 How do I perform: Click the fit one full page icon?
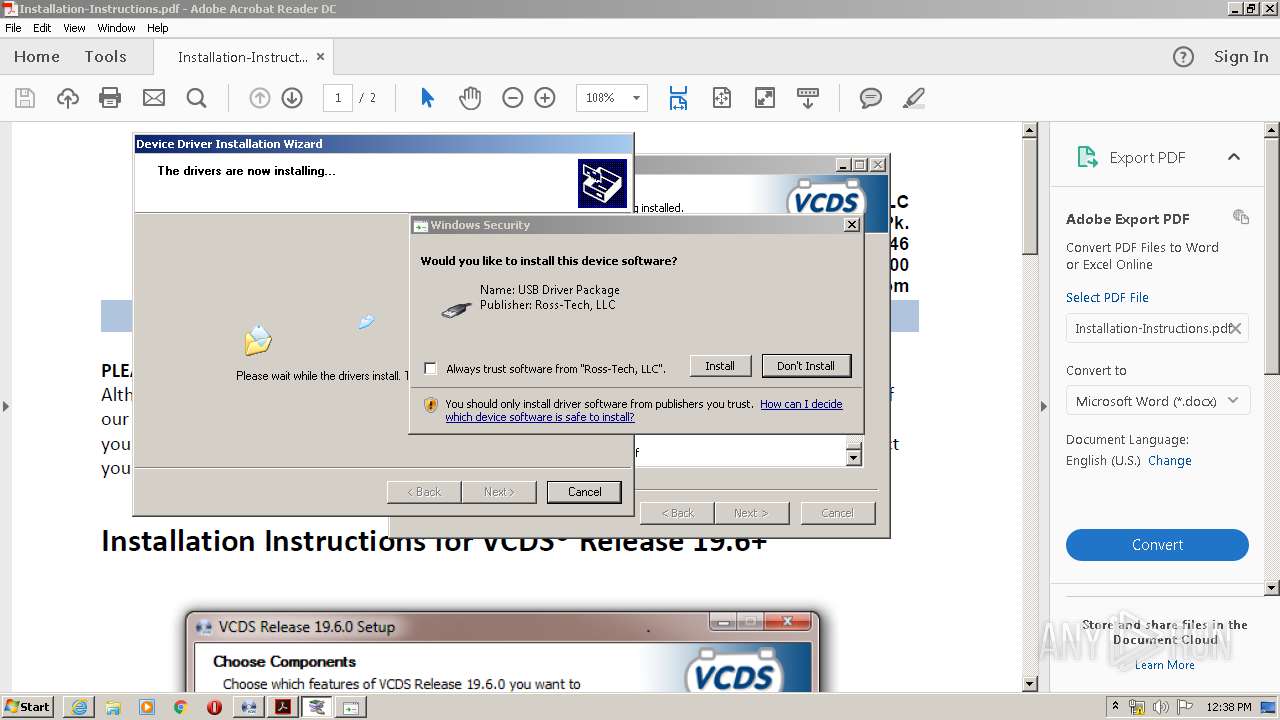coord(721,98)
